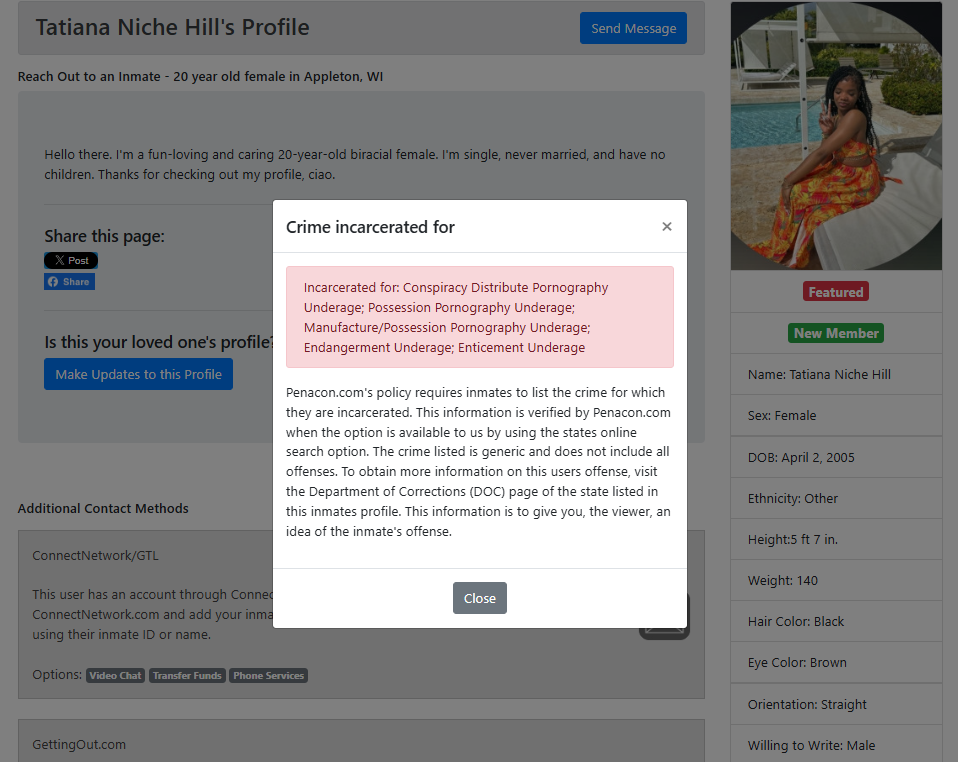Click the green New Member badge
Viewport: 958px width, 762px height.
click(836, 333)
